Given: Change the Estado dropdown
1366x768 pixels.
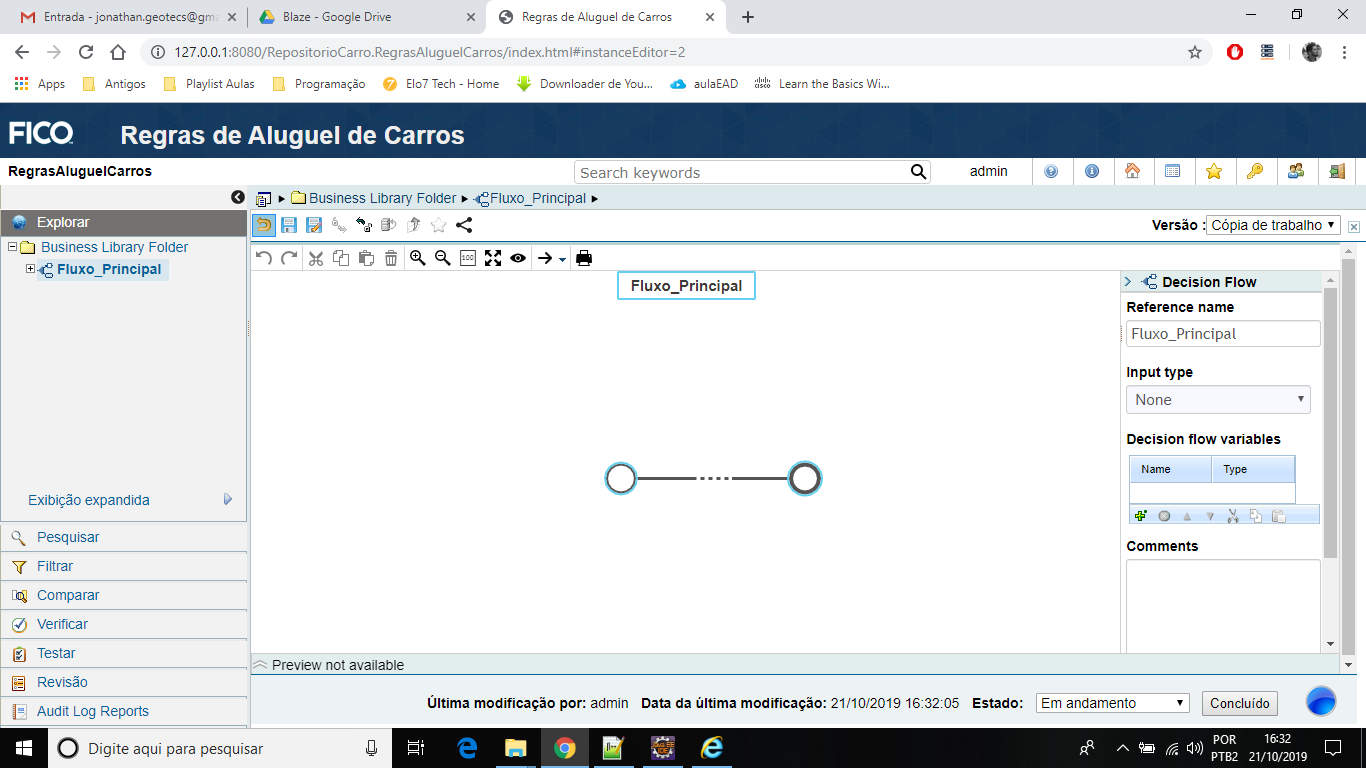Looking at the screenshot, I should (x=1111, y=703).
